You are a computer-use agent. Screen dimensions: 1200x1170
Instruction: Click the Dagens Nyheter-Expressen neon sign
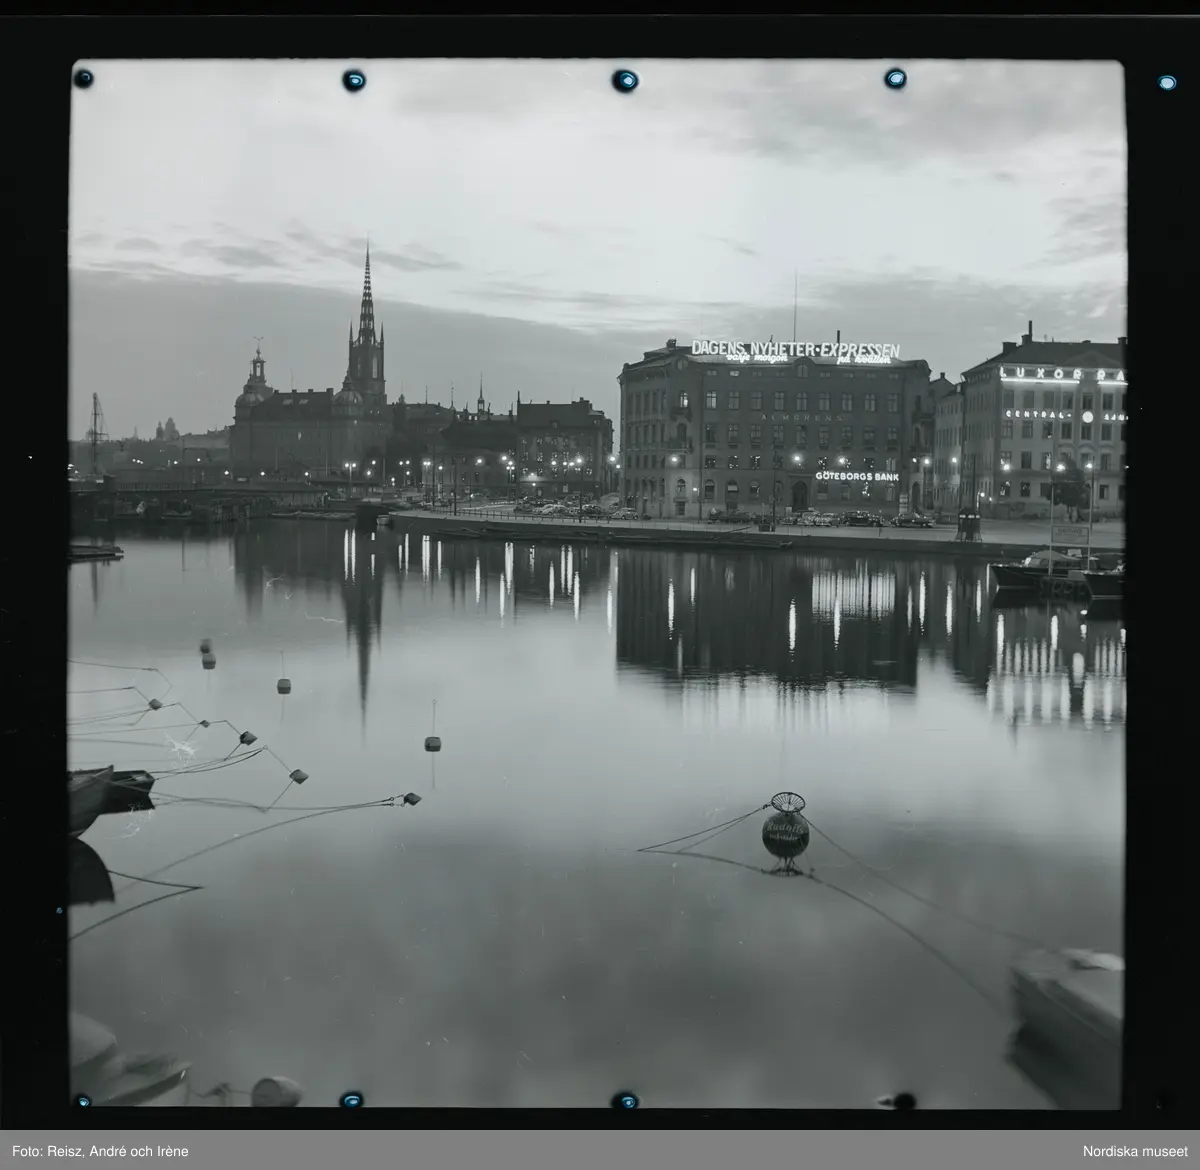[x=795, y=350]
